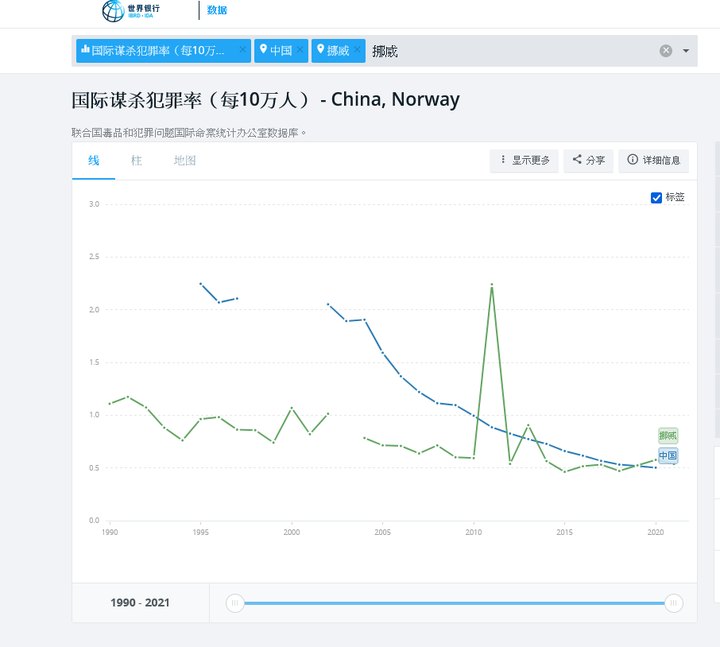Click the left handle of the year range slider

pos(235,603)
